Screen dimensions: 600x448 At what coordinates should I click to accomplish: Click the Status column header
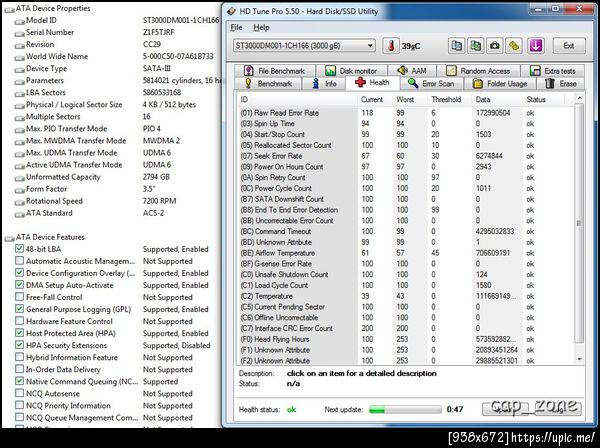click(543, 99)
